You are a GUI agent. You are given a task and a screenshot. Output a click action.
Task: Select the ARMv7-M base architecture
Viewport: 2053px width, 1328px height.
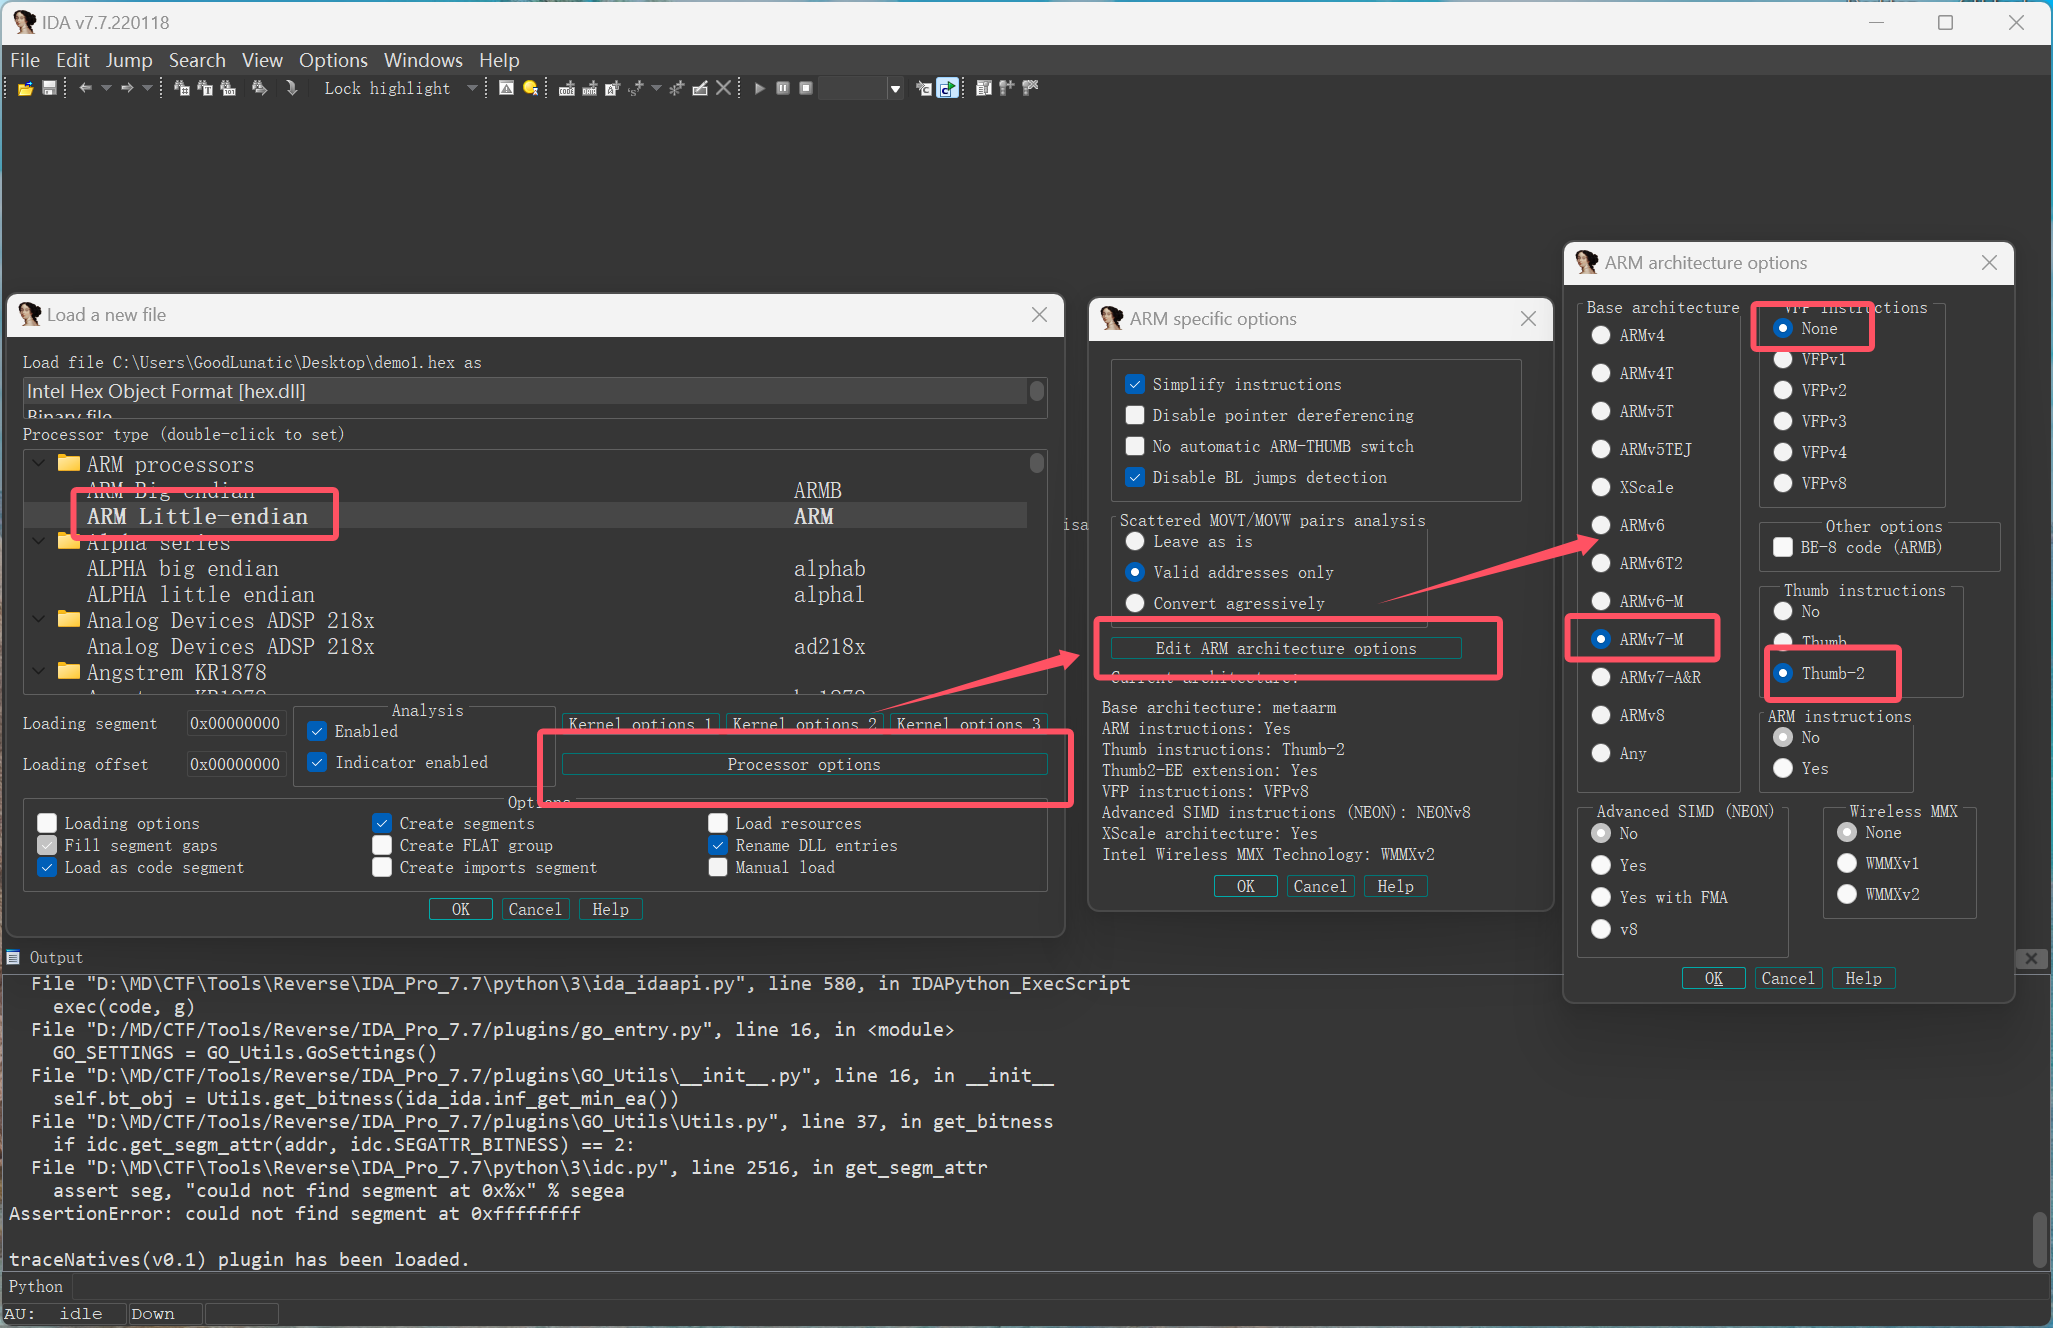[1601, 639]
